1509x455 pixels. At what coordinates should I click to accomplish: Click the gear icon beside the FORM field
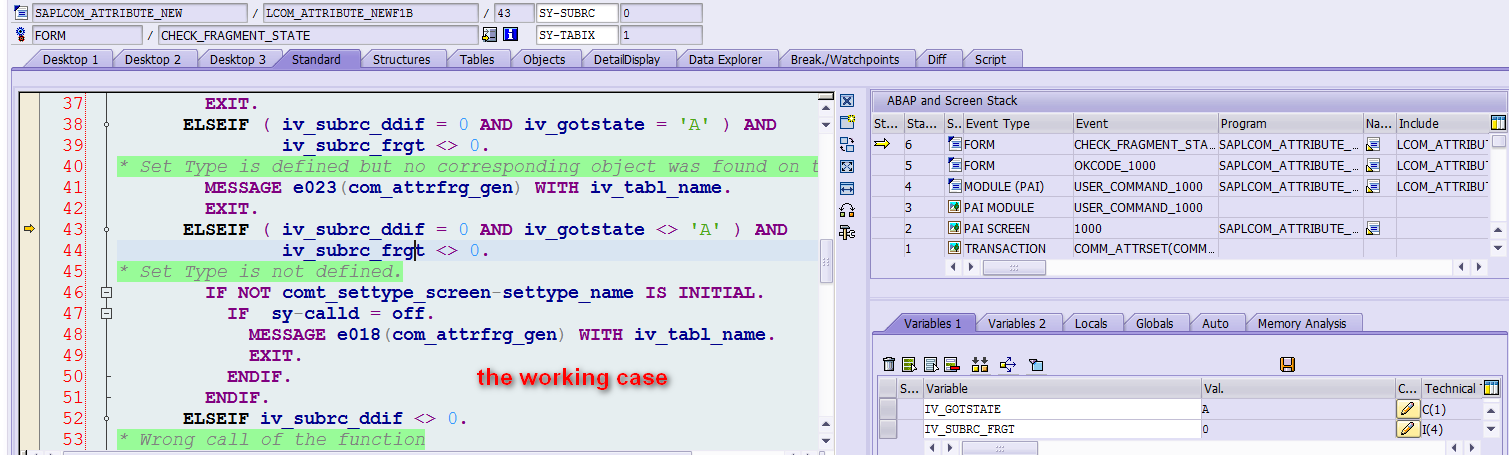[22, 35]
